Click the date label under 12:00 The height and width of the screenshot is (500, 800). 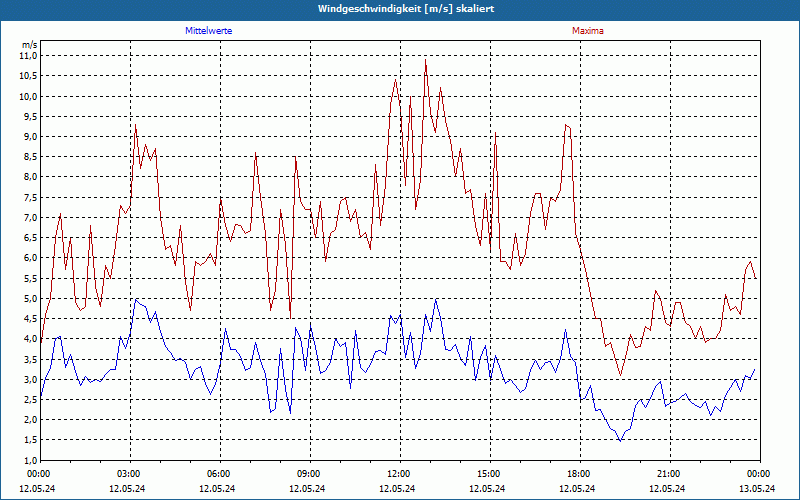397,488
